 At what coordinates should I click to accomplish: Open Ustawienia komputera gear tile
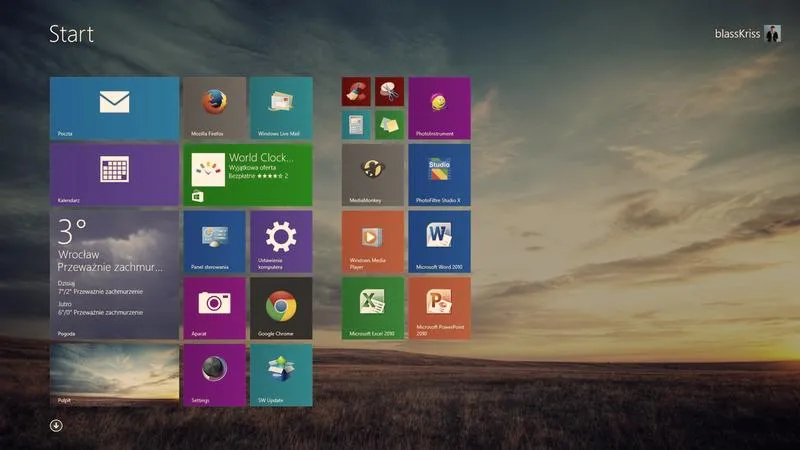pos(281,242)
